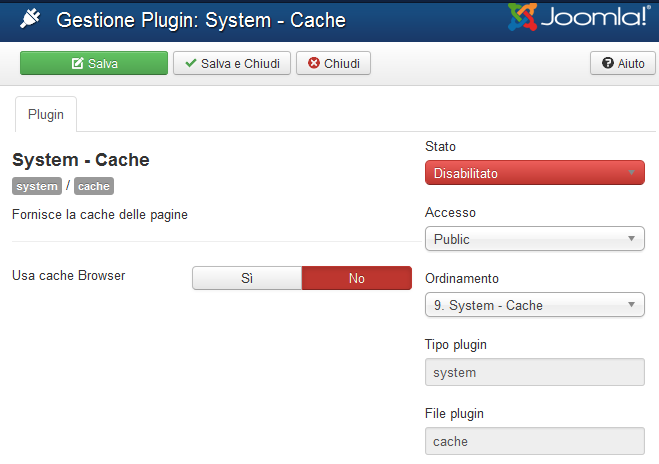This screenshot has height=464, width=659.
Task: Click the 'system' gray label badge
Action: [37, 186]
